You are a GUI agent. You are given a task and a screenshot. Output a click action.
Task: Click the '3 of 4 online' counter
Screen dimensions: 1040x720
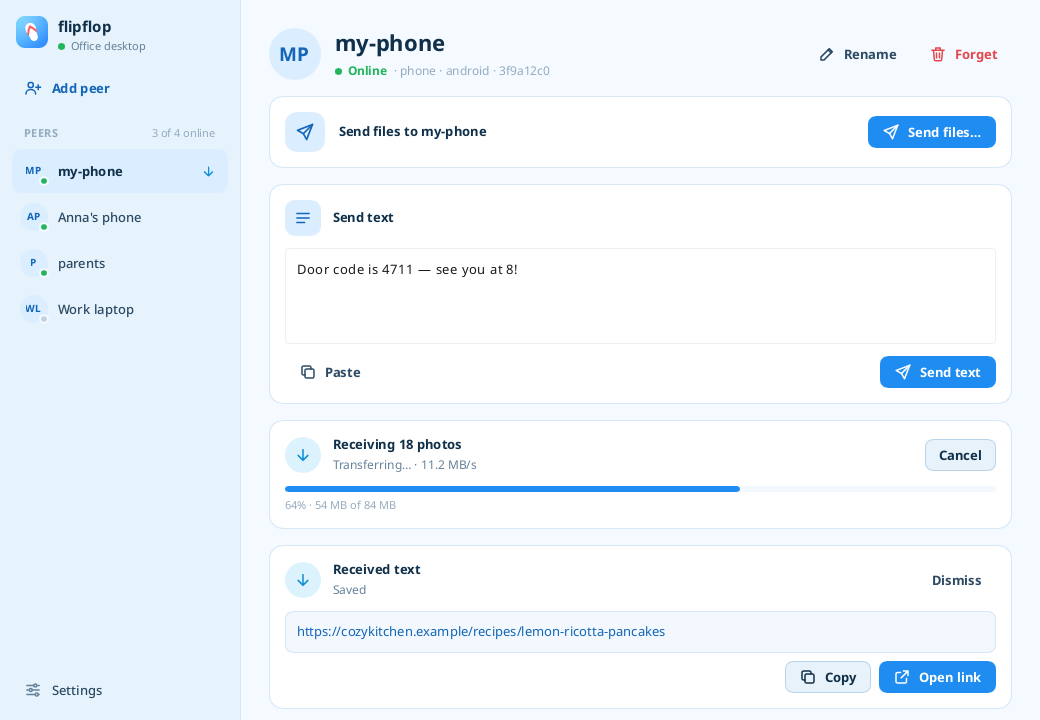pos(183,133)
